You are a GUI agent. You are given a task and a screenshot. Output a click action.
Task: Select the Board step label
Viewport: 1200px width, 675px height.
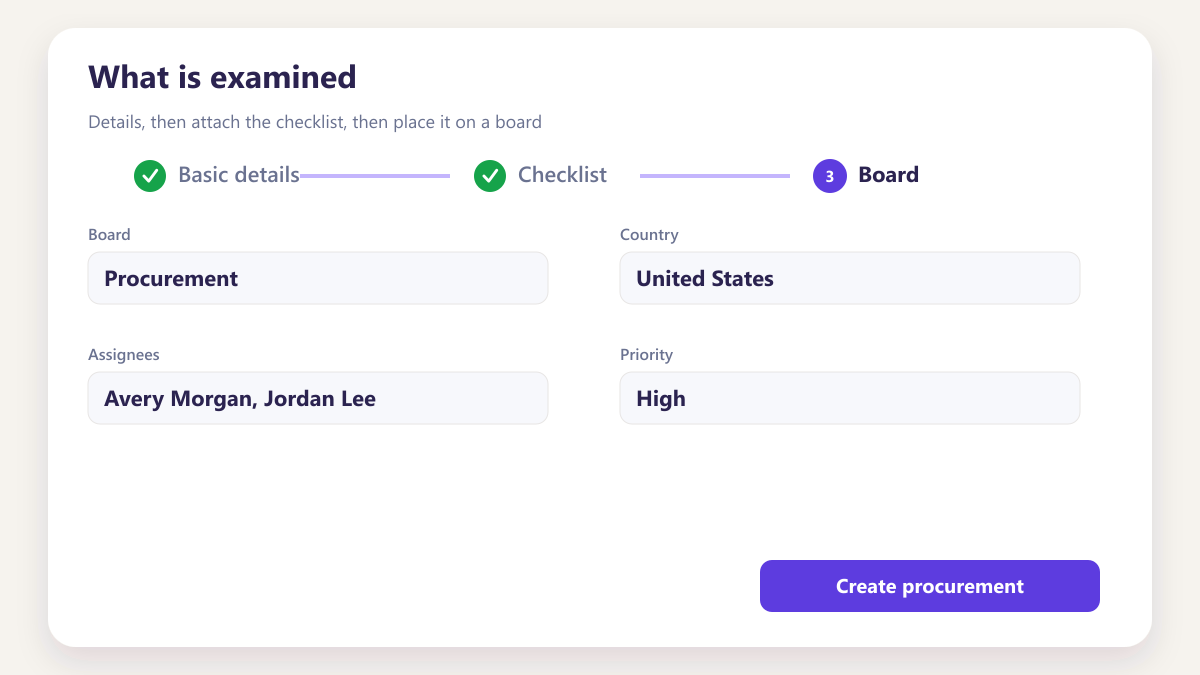click(x=888, y=175)
